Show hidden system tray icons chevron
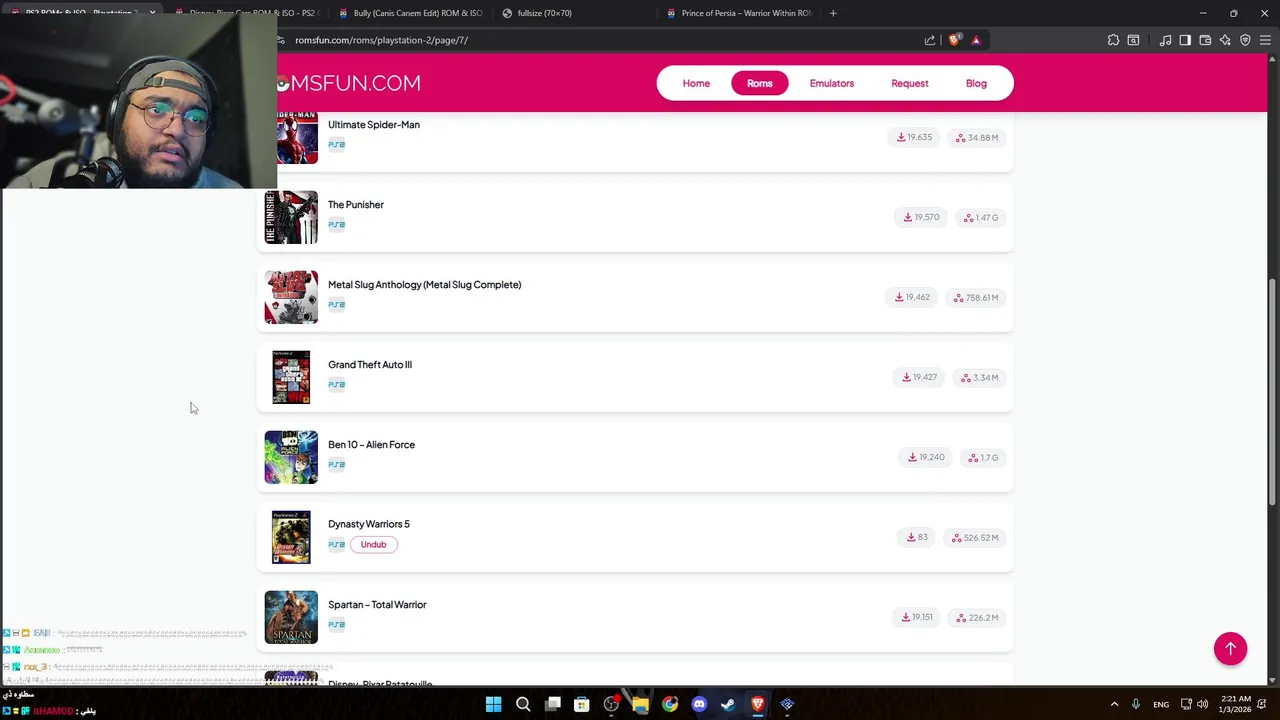Image resolution: width=1280 pixels, height=720 pixels. tap(1114, 704)
